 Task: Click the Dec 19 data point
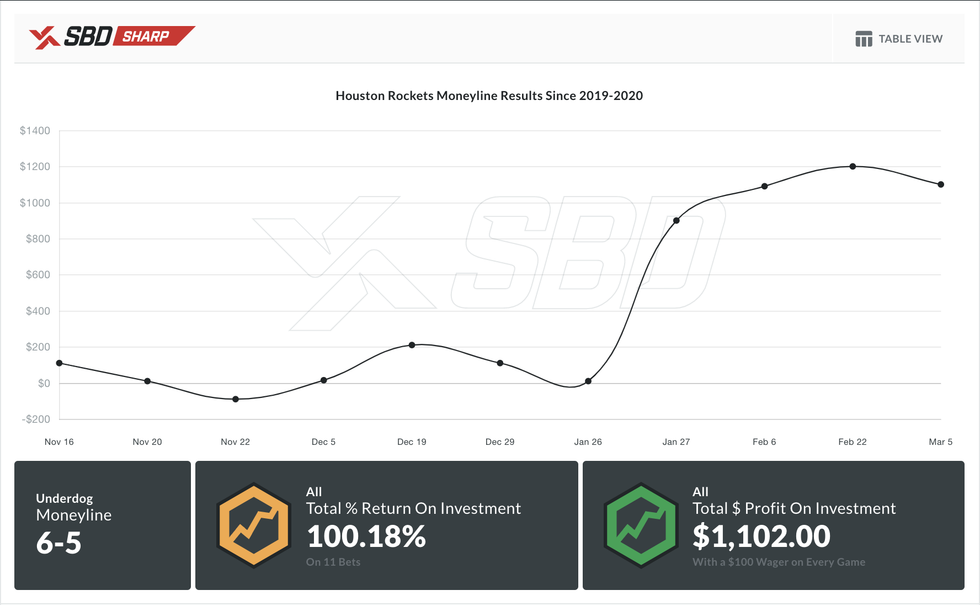pyautogui.click(x=412, y=345)
